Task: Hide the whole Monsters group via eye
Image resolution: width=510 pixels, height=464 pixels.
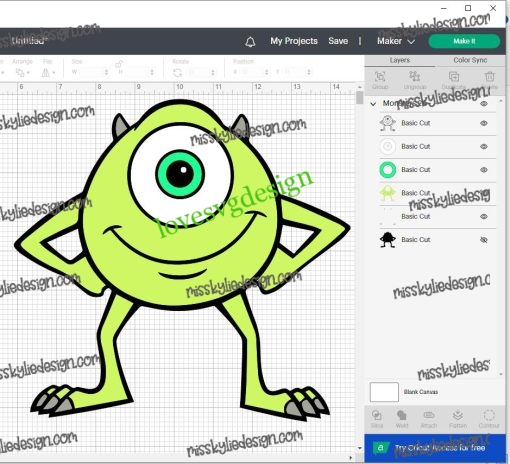Action: (484, 104)
